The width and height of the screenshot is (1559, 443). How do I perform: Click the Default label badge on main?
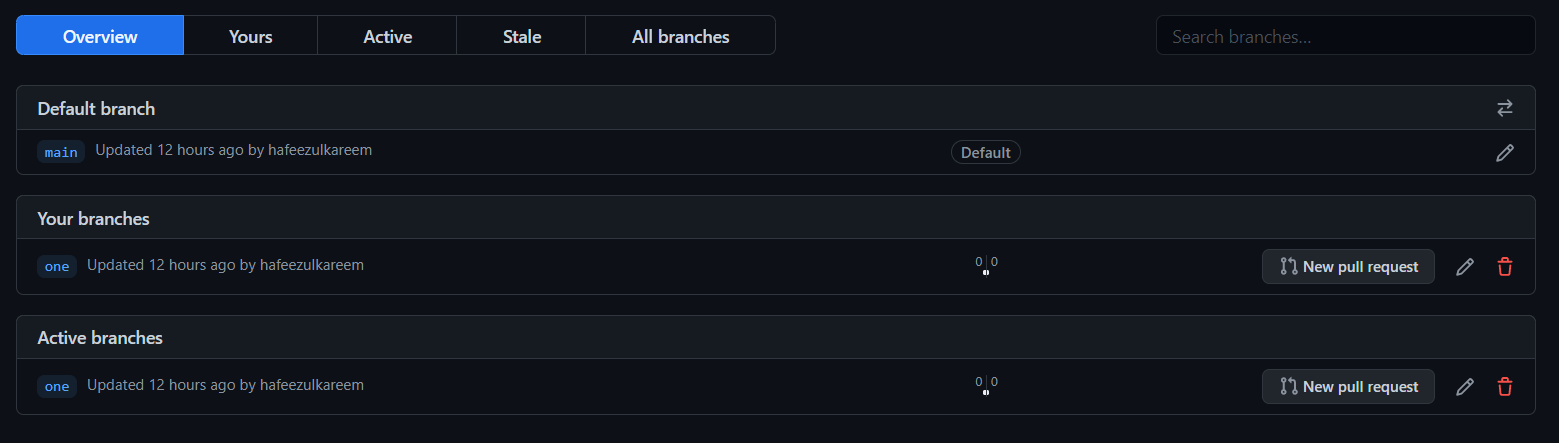(x=985, y=153)
